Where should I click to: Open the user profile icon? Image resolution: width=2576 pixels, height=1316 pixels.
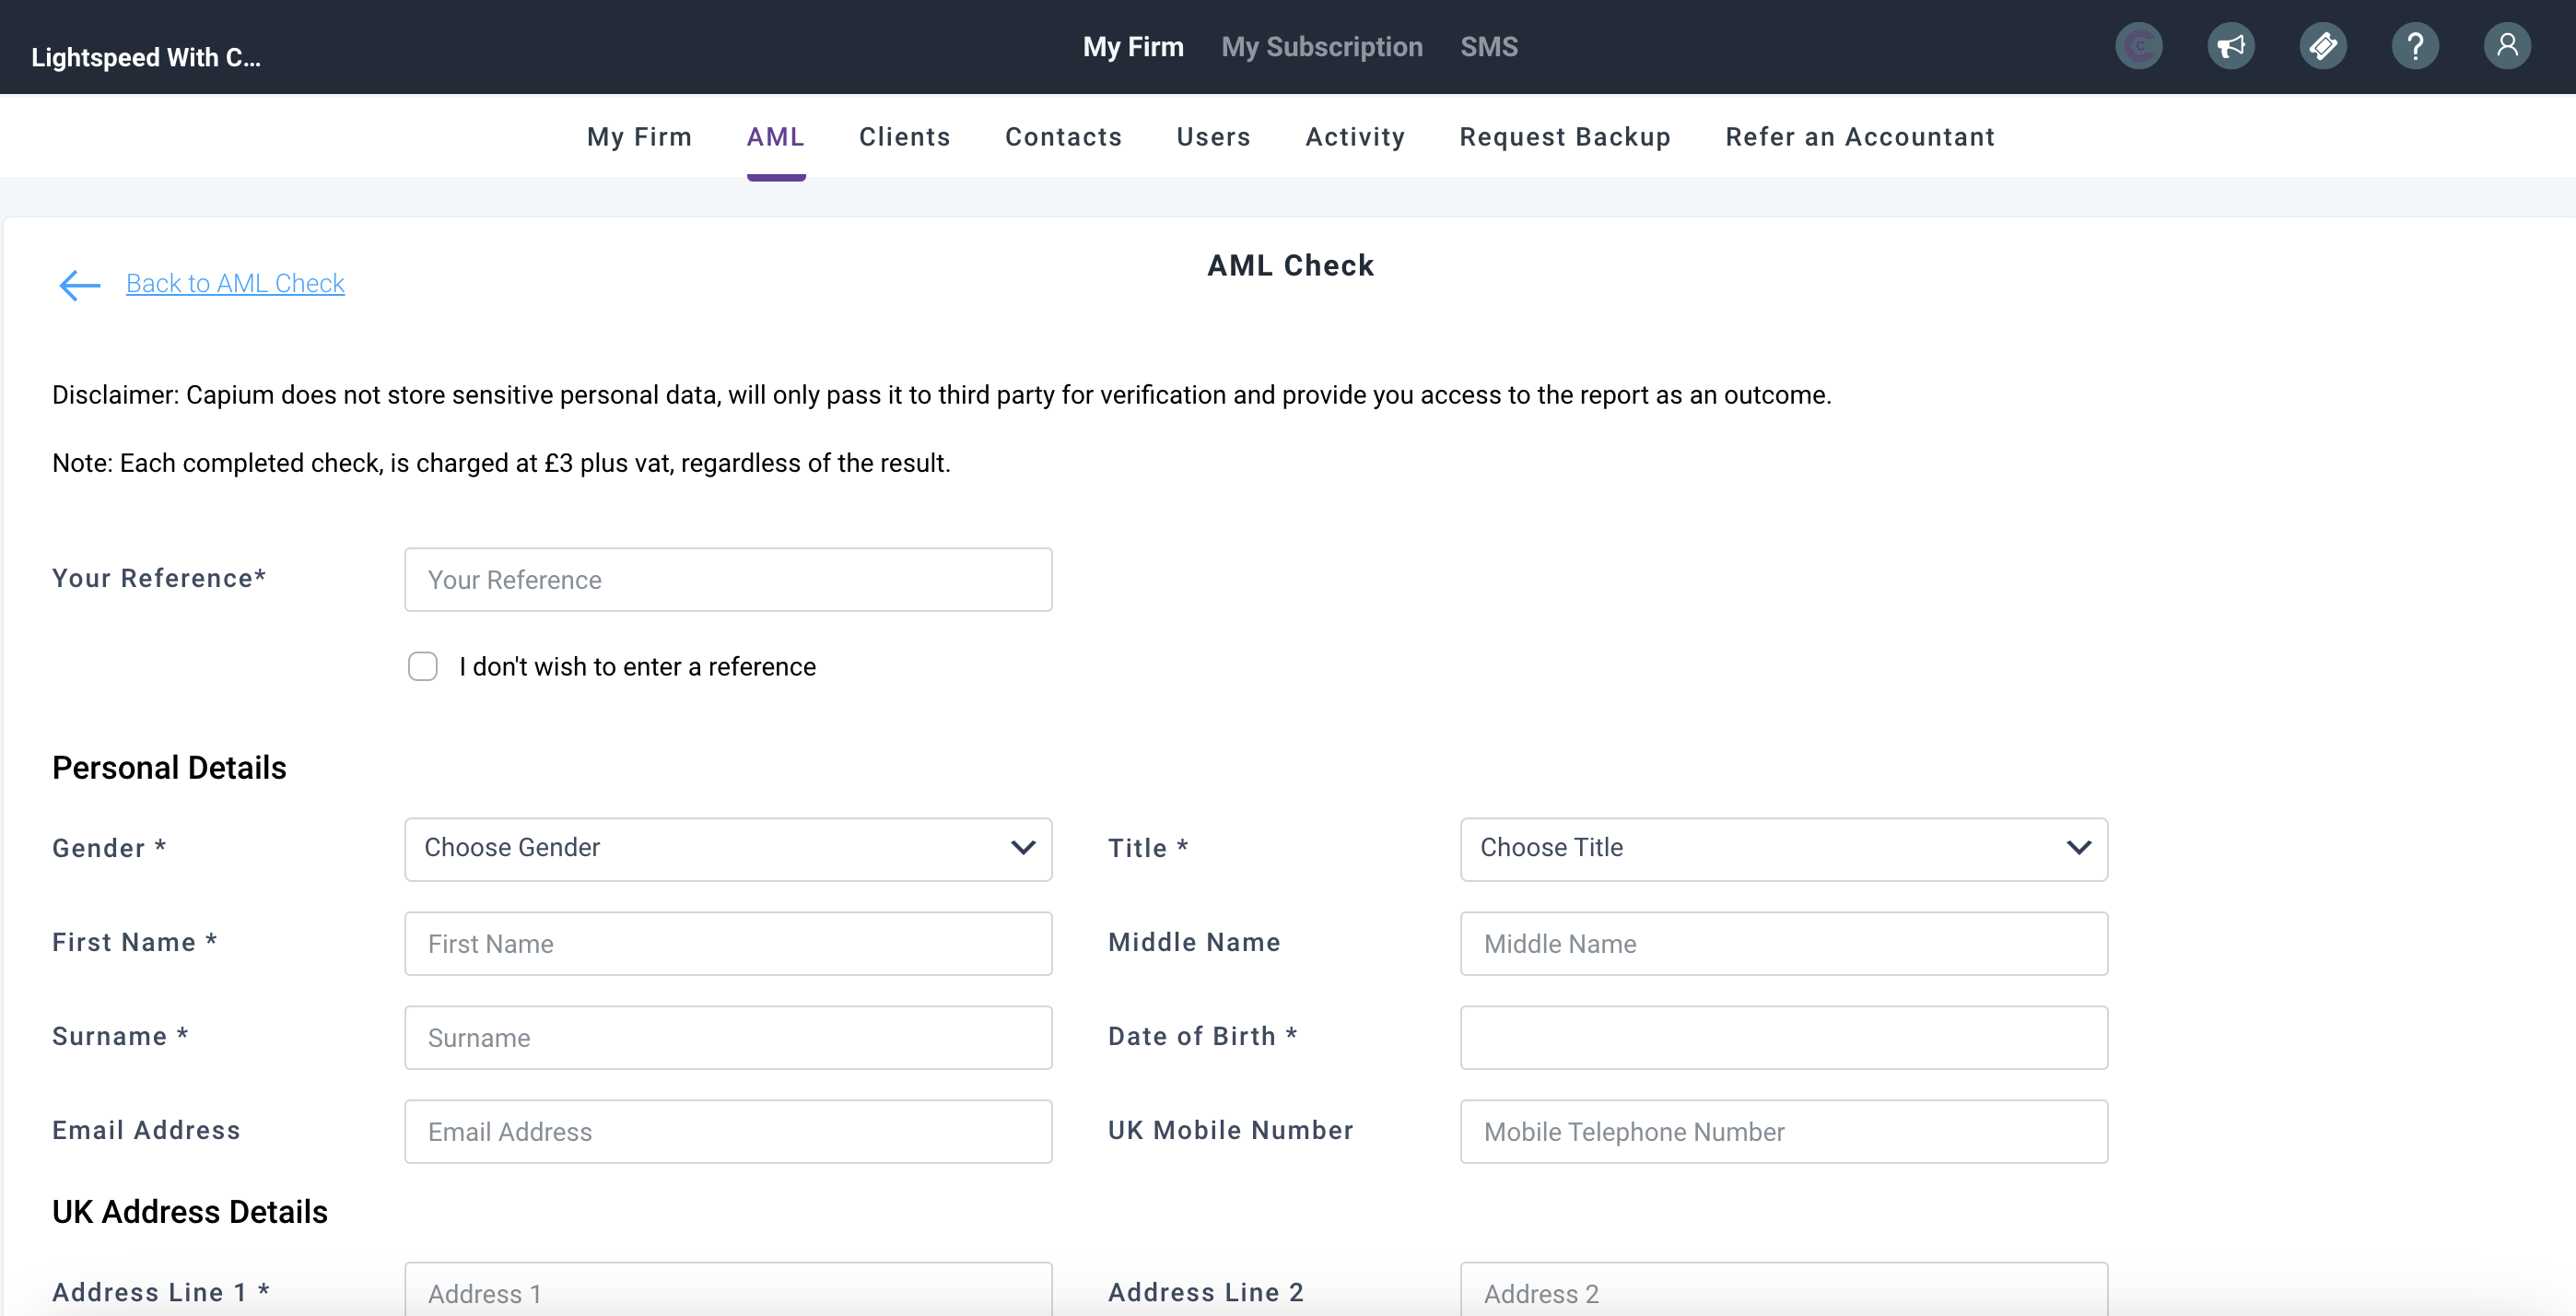[x=2506, y=46]
